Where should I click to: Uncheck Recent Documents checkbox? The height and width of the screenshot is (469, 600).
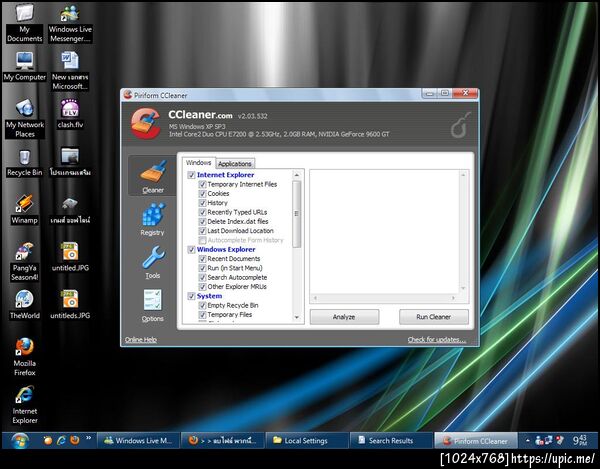pyautogui.click(x=202, y=259)
